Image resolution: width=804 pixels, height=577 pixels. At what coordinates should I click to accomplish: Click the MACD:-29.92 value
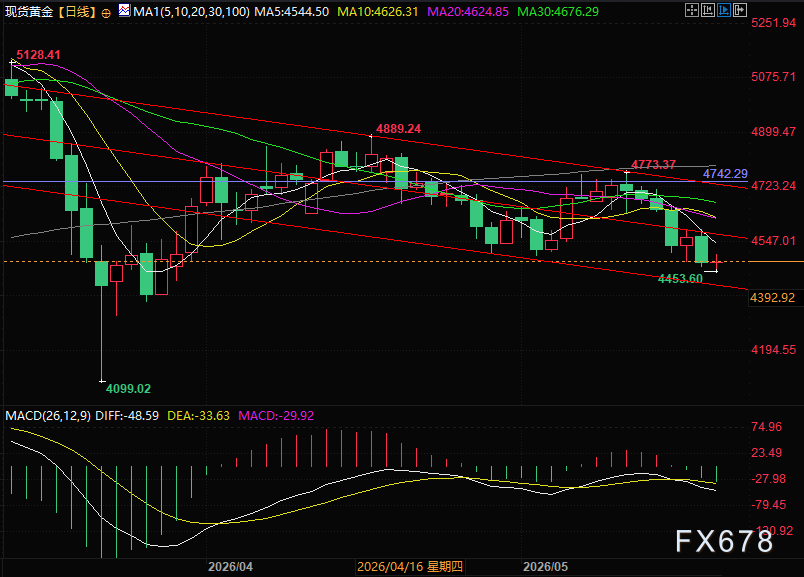[x=276, y=415]
